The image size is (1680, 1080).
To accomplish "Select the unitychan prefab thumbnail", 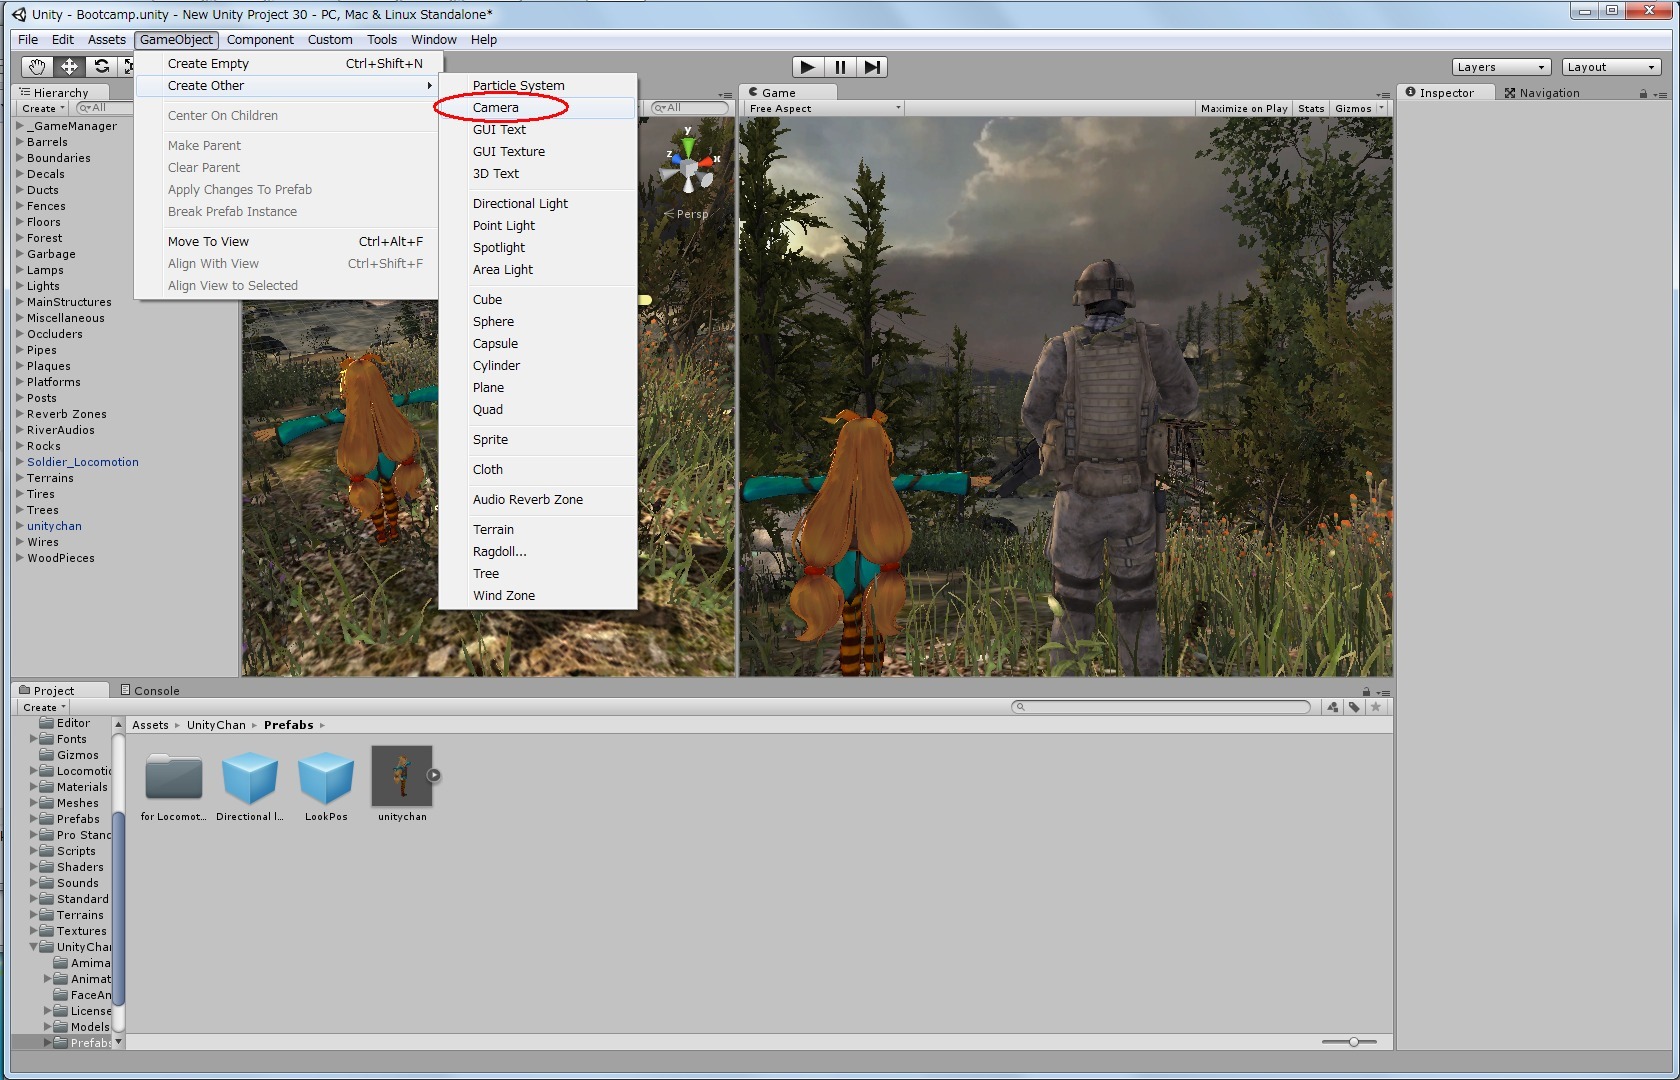I will 402,776.
